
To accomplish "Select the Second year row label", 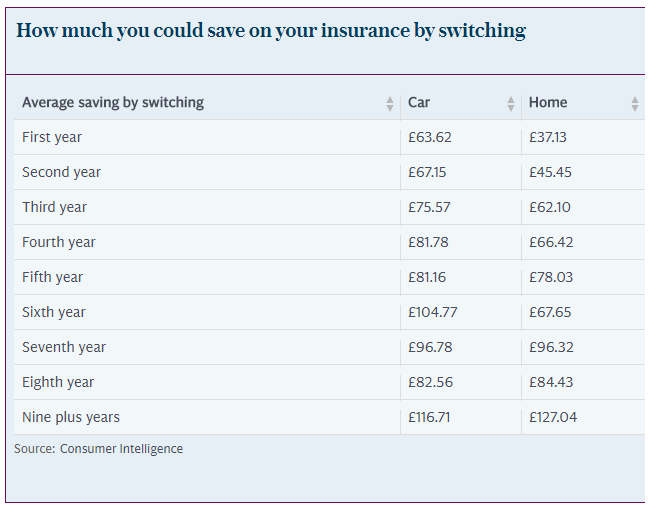I will (x=61, y=172).
